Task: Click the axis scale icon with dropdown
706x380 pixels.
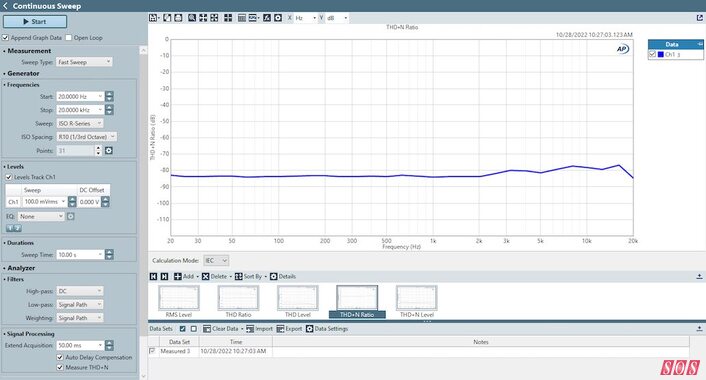Action: 254,18
